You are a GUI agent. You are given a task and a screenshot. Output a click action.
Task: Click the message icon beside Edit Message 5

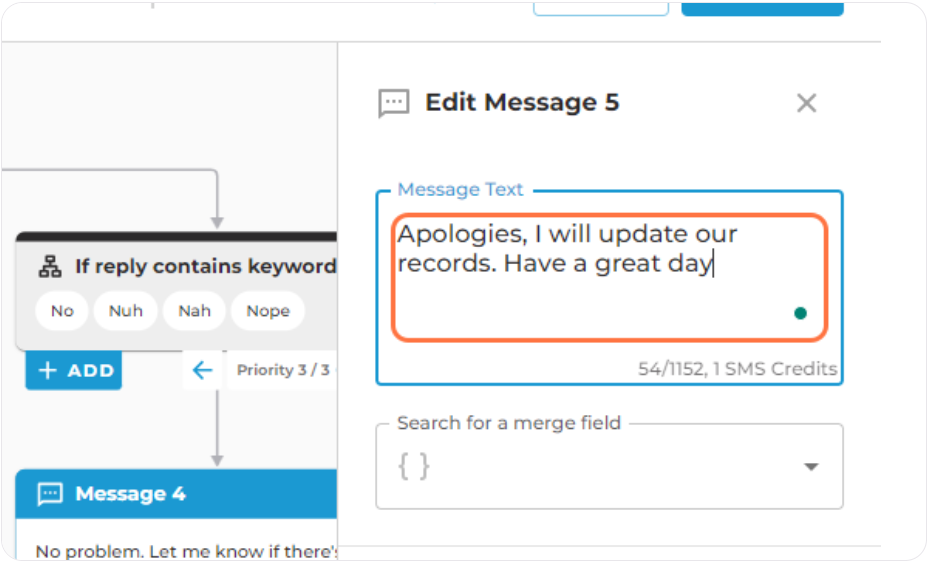point(393,104)
